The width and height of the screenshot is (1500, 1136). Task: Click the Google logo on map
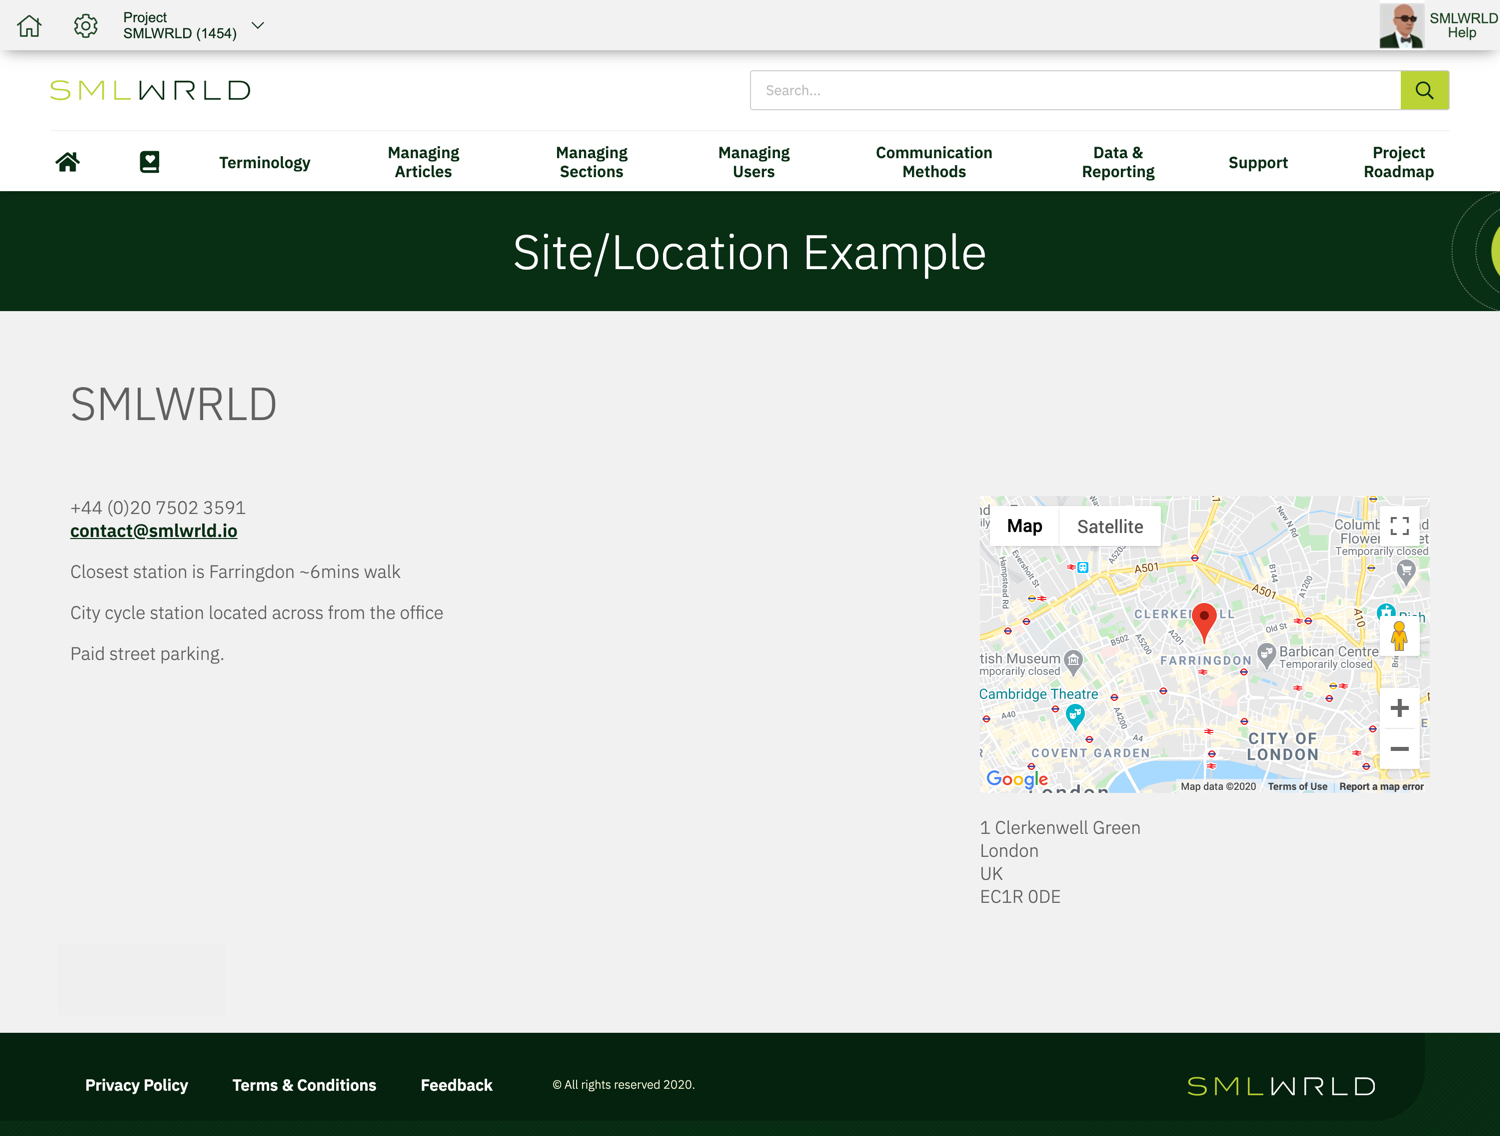tap(1017, 779)
